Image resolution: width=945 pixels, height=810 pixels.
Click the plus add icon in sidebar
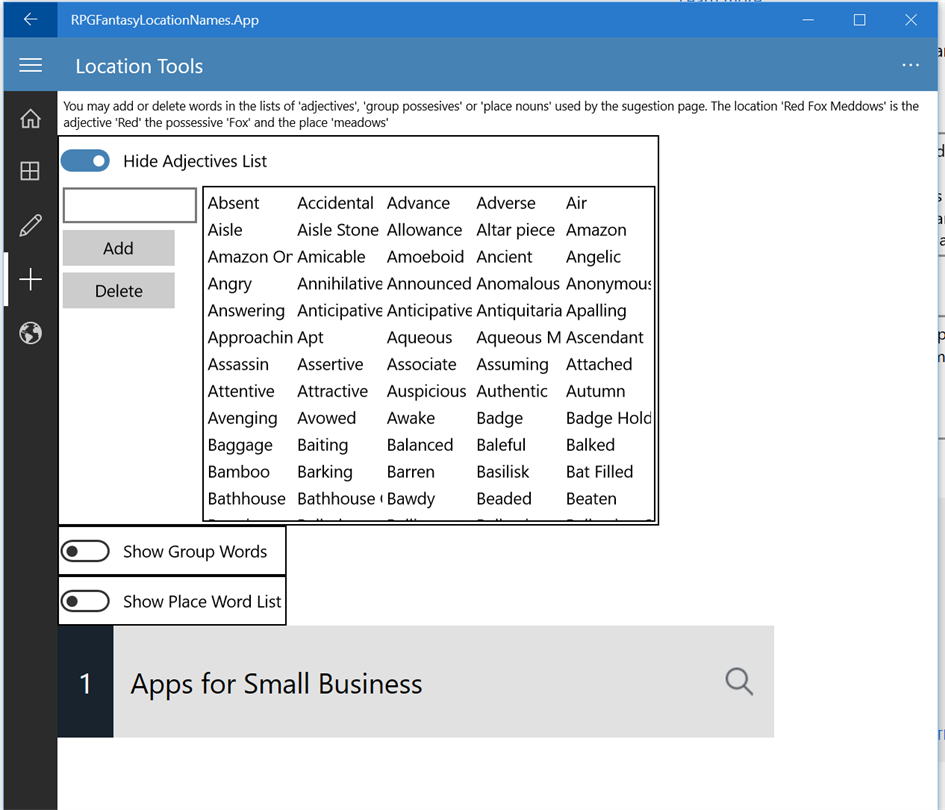(x=30, y=279)
